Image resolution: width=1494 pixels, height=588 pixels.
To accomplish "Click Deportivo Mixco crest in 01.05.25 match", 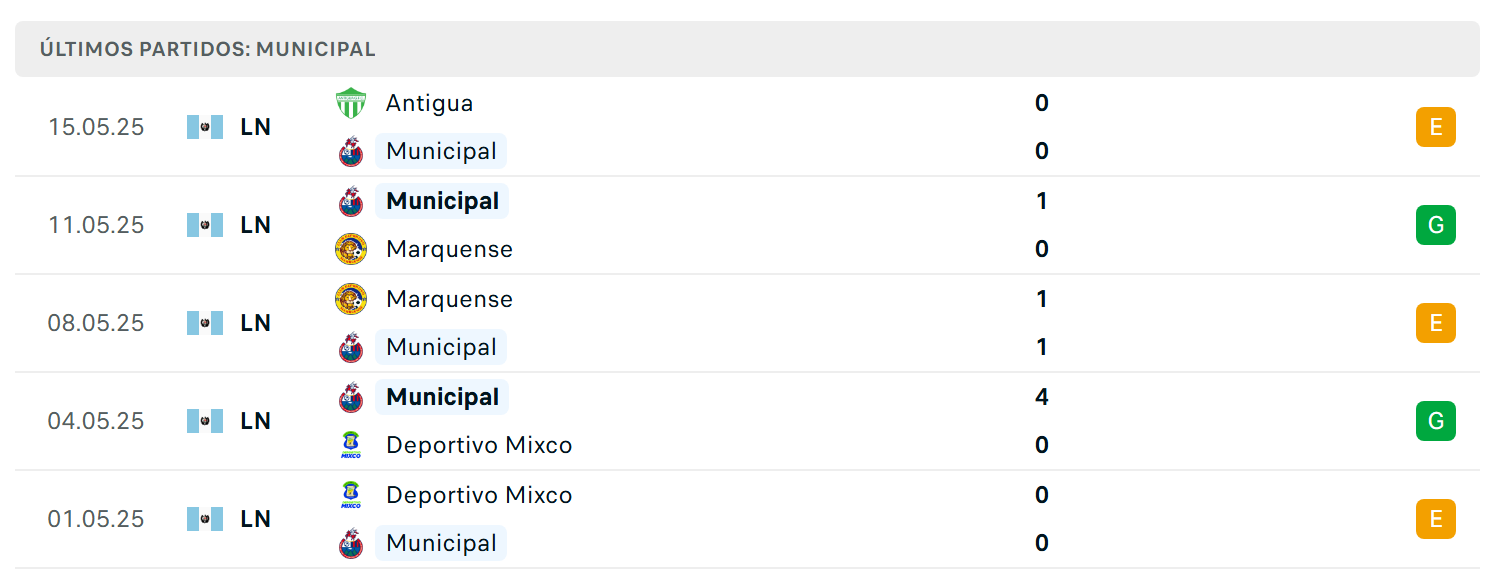I will [x=351, y=495].
